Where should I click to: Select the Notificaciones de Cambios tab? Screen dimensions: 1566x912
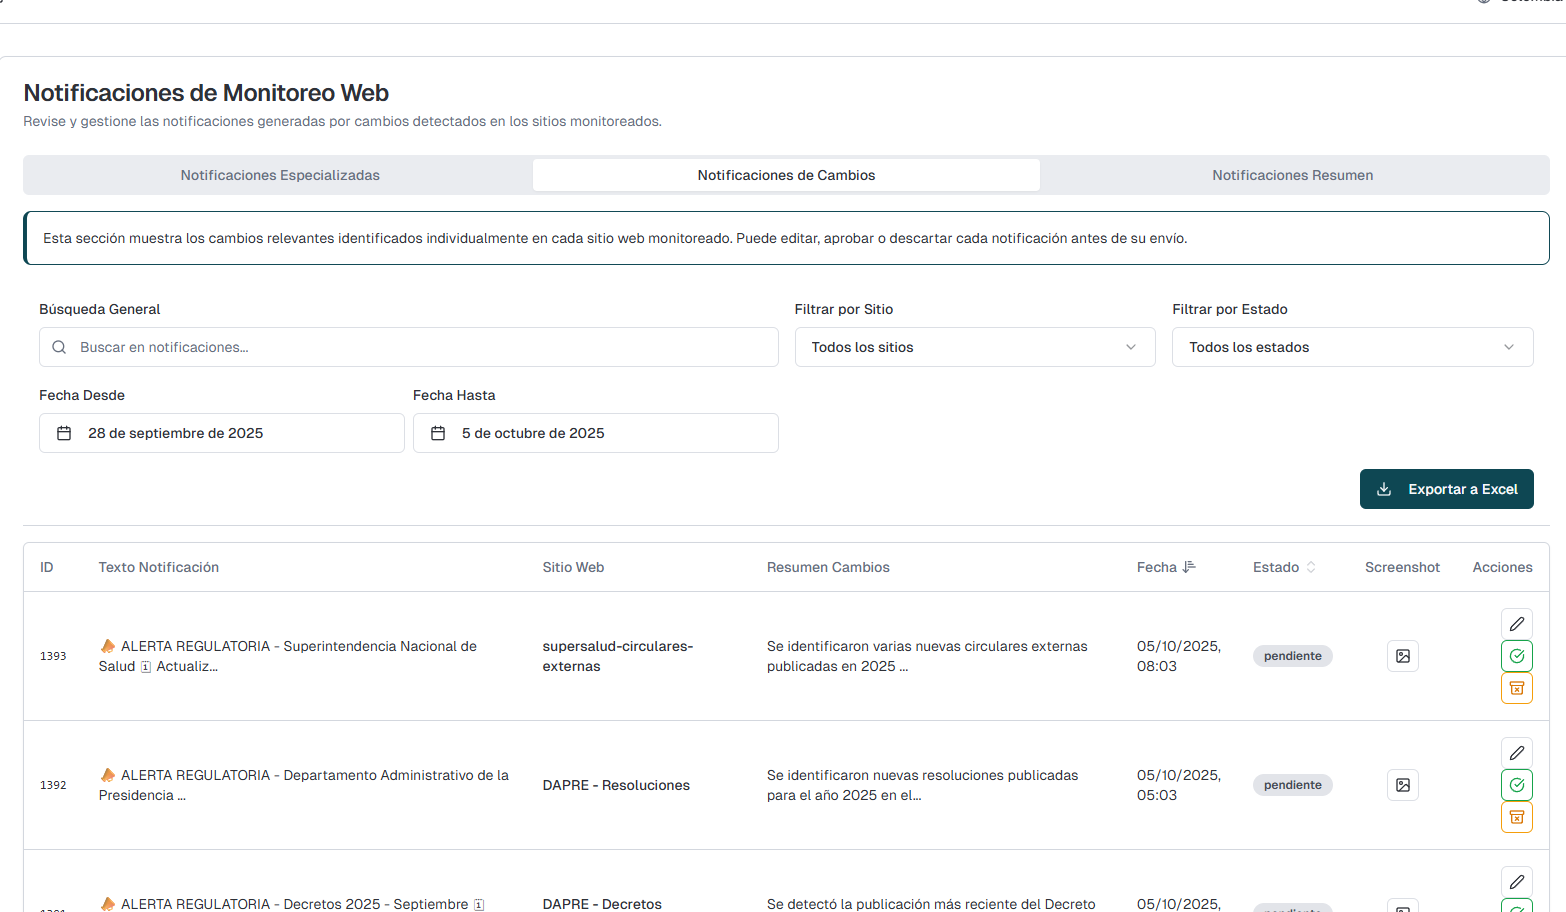(x=786, y=175)
